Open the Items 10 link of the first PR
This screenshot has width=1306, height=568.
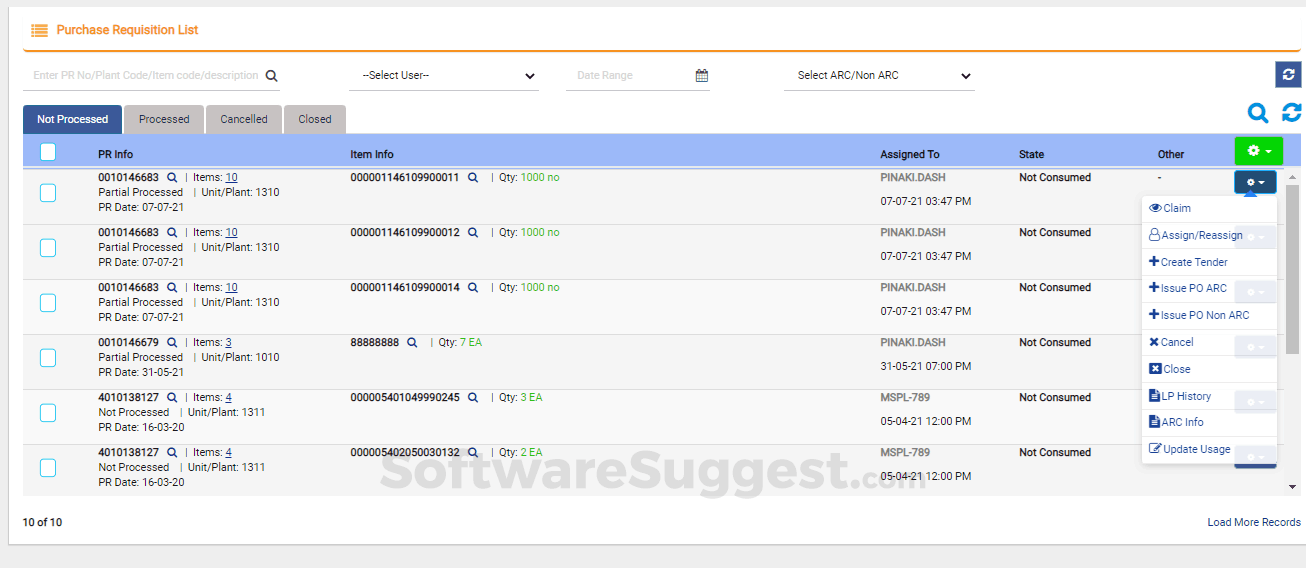coord(231,178)
